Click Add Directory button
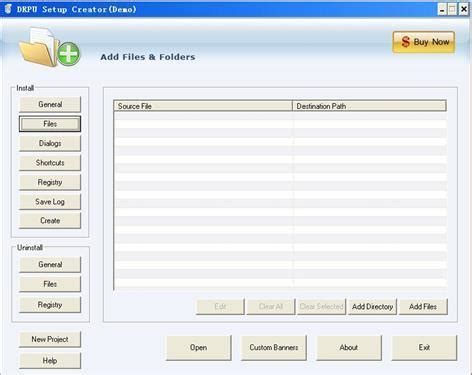Image resolution: width=472 pixels, height=375 pixels. point(372,307)
